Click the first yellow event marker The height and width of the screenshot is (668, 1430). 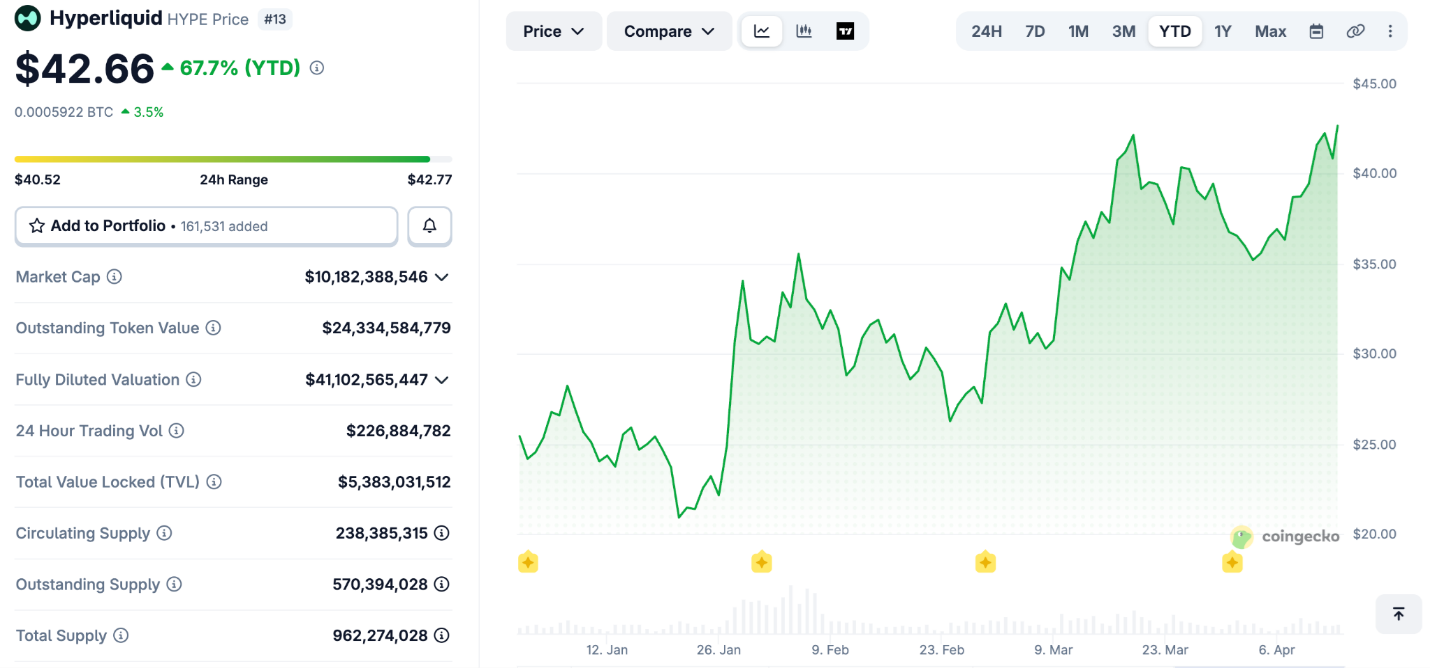(528, 562)
